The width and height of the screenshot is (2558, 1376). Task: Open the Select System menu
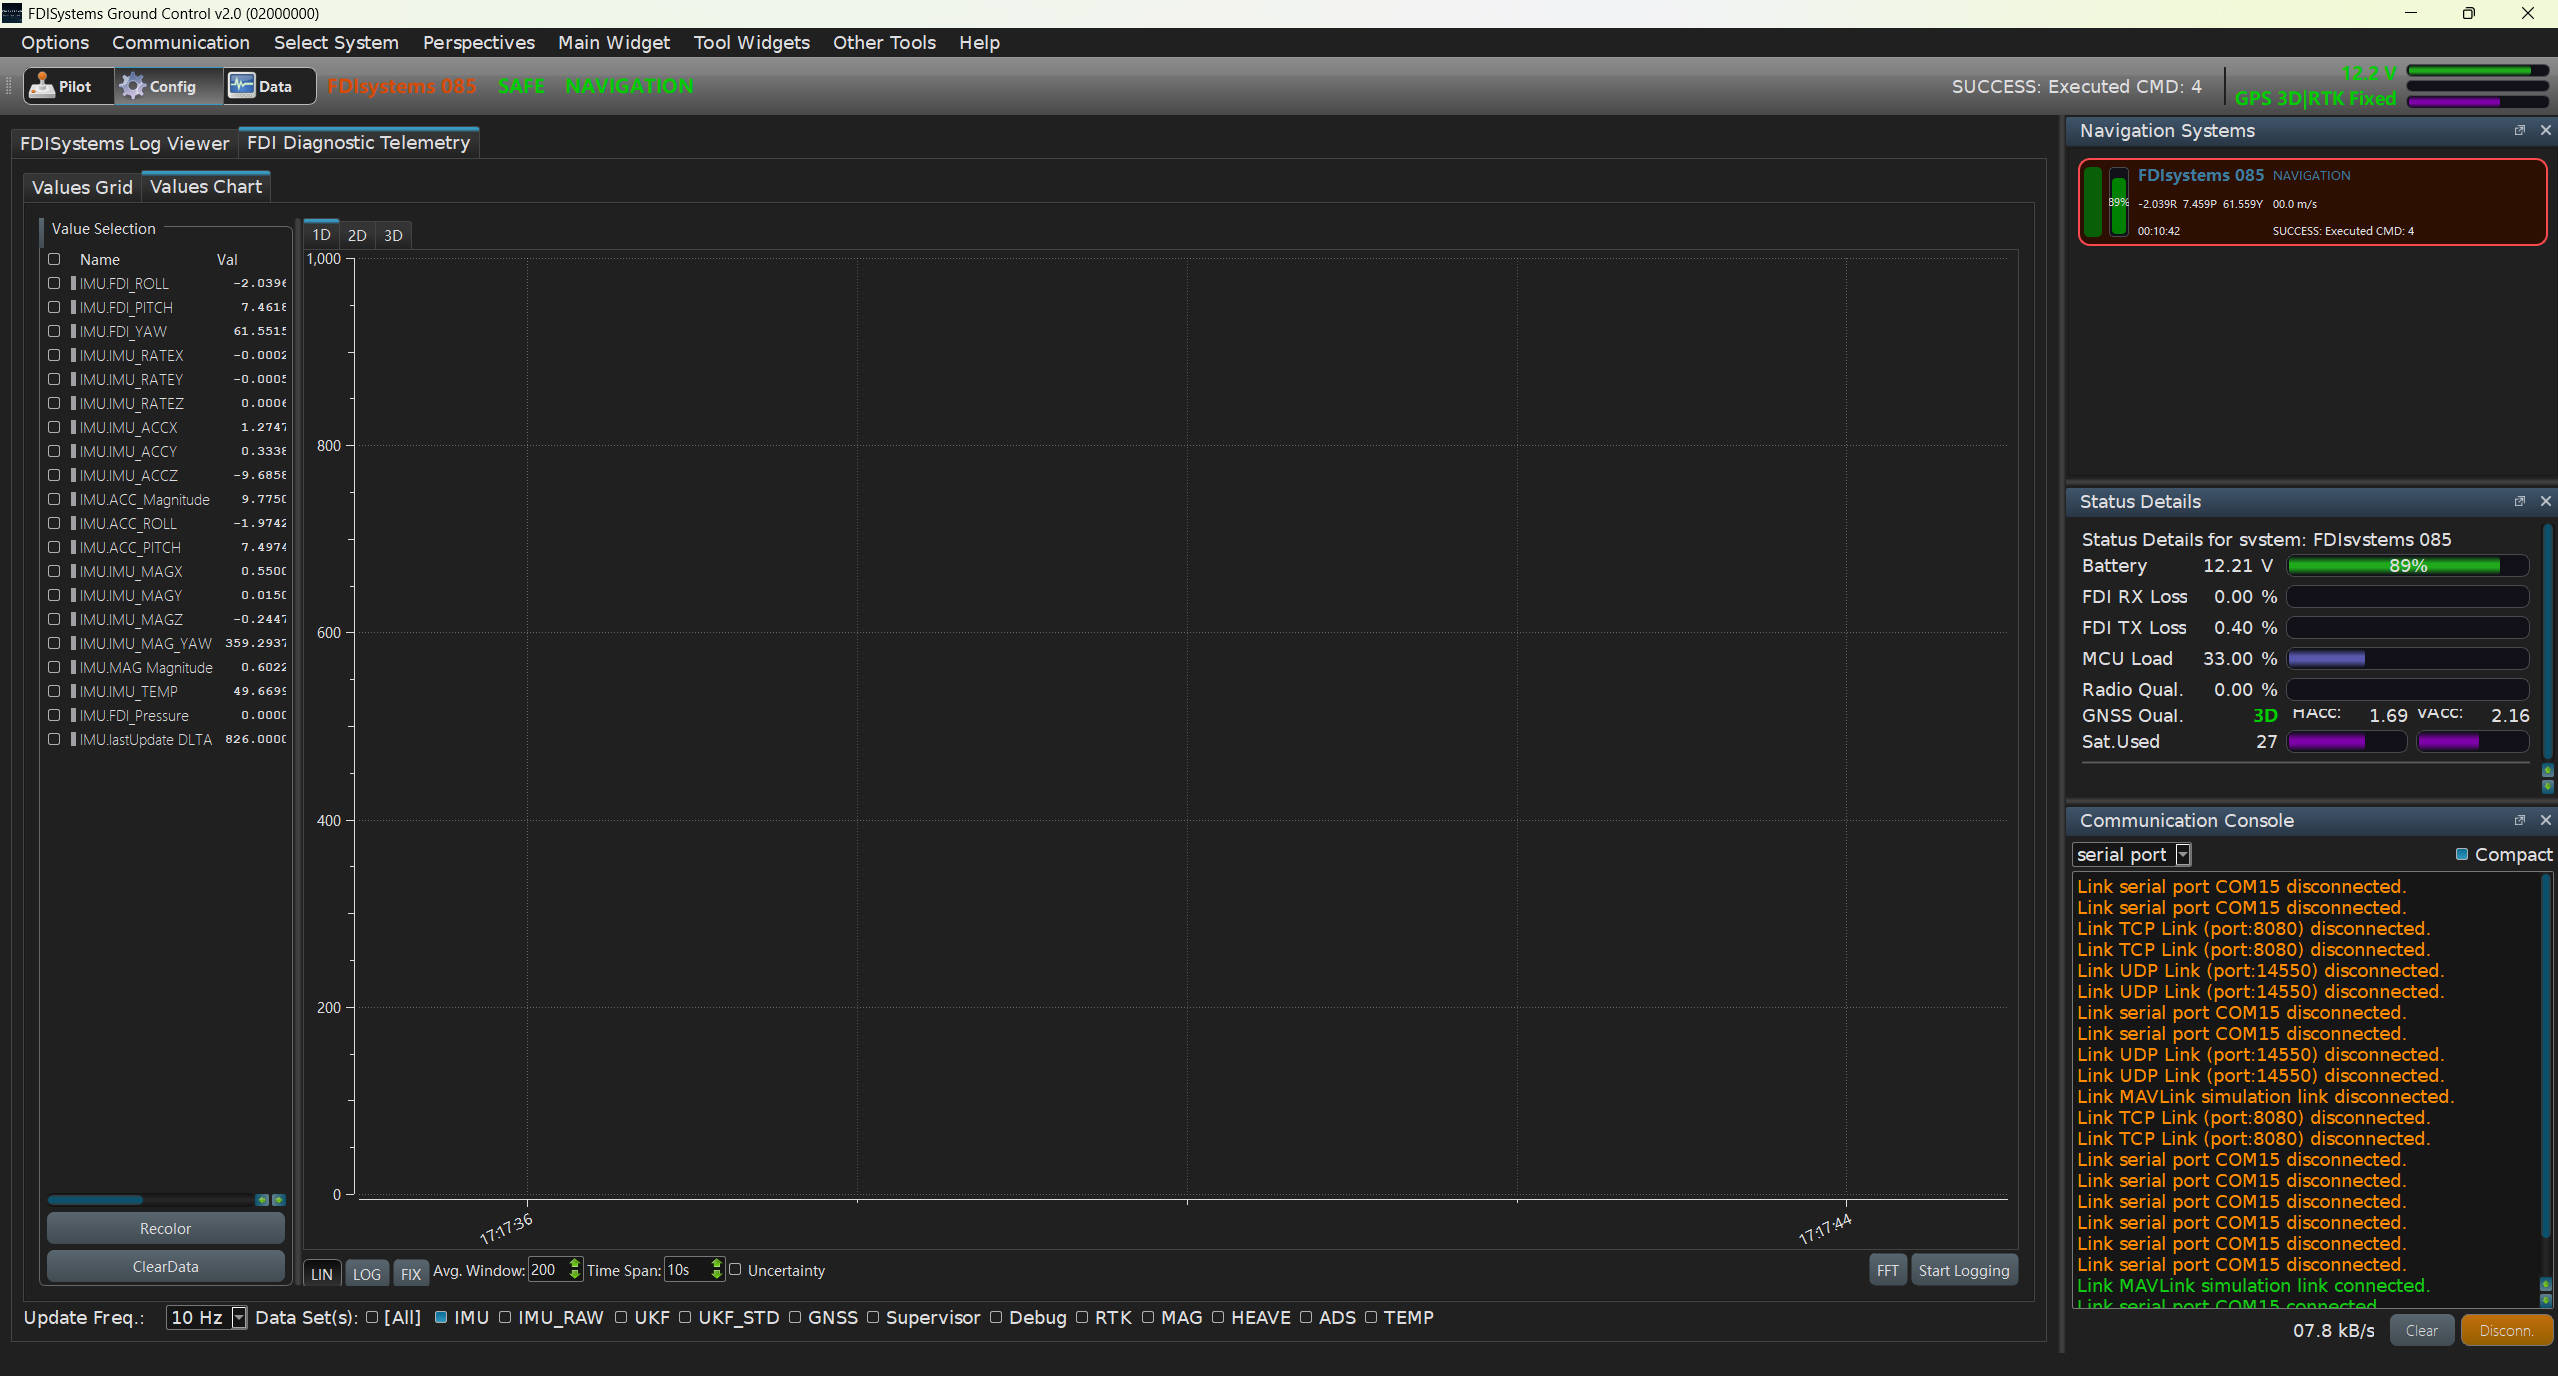tap(336, 42)
